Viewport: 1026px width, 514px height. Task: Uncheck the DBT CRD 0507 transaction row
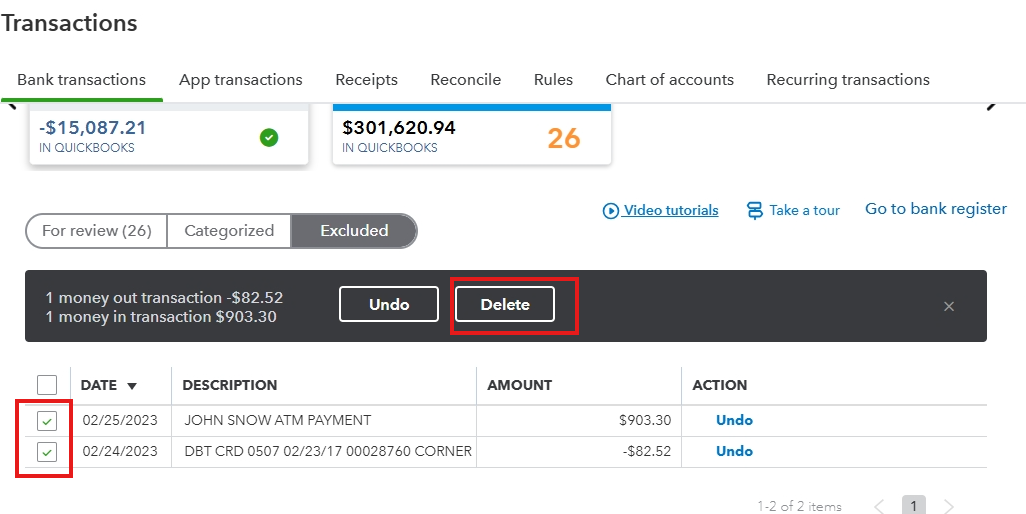coord(47,452)
